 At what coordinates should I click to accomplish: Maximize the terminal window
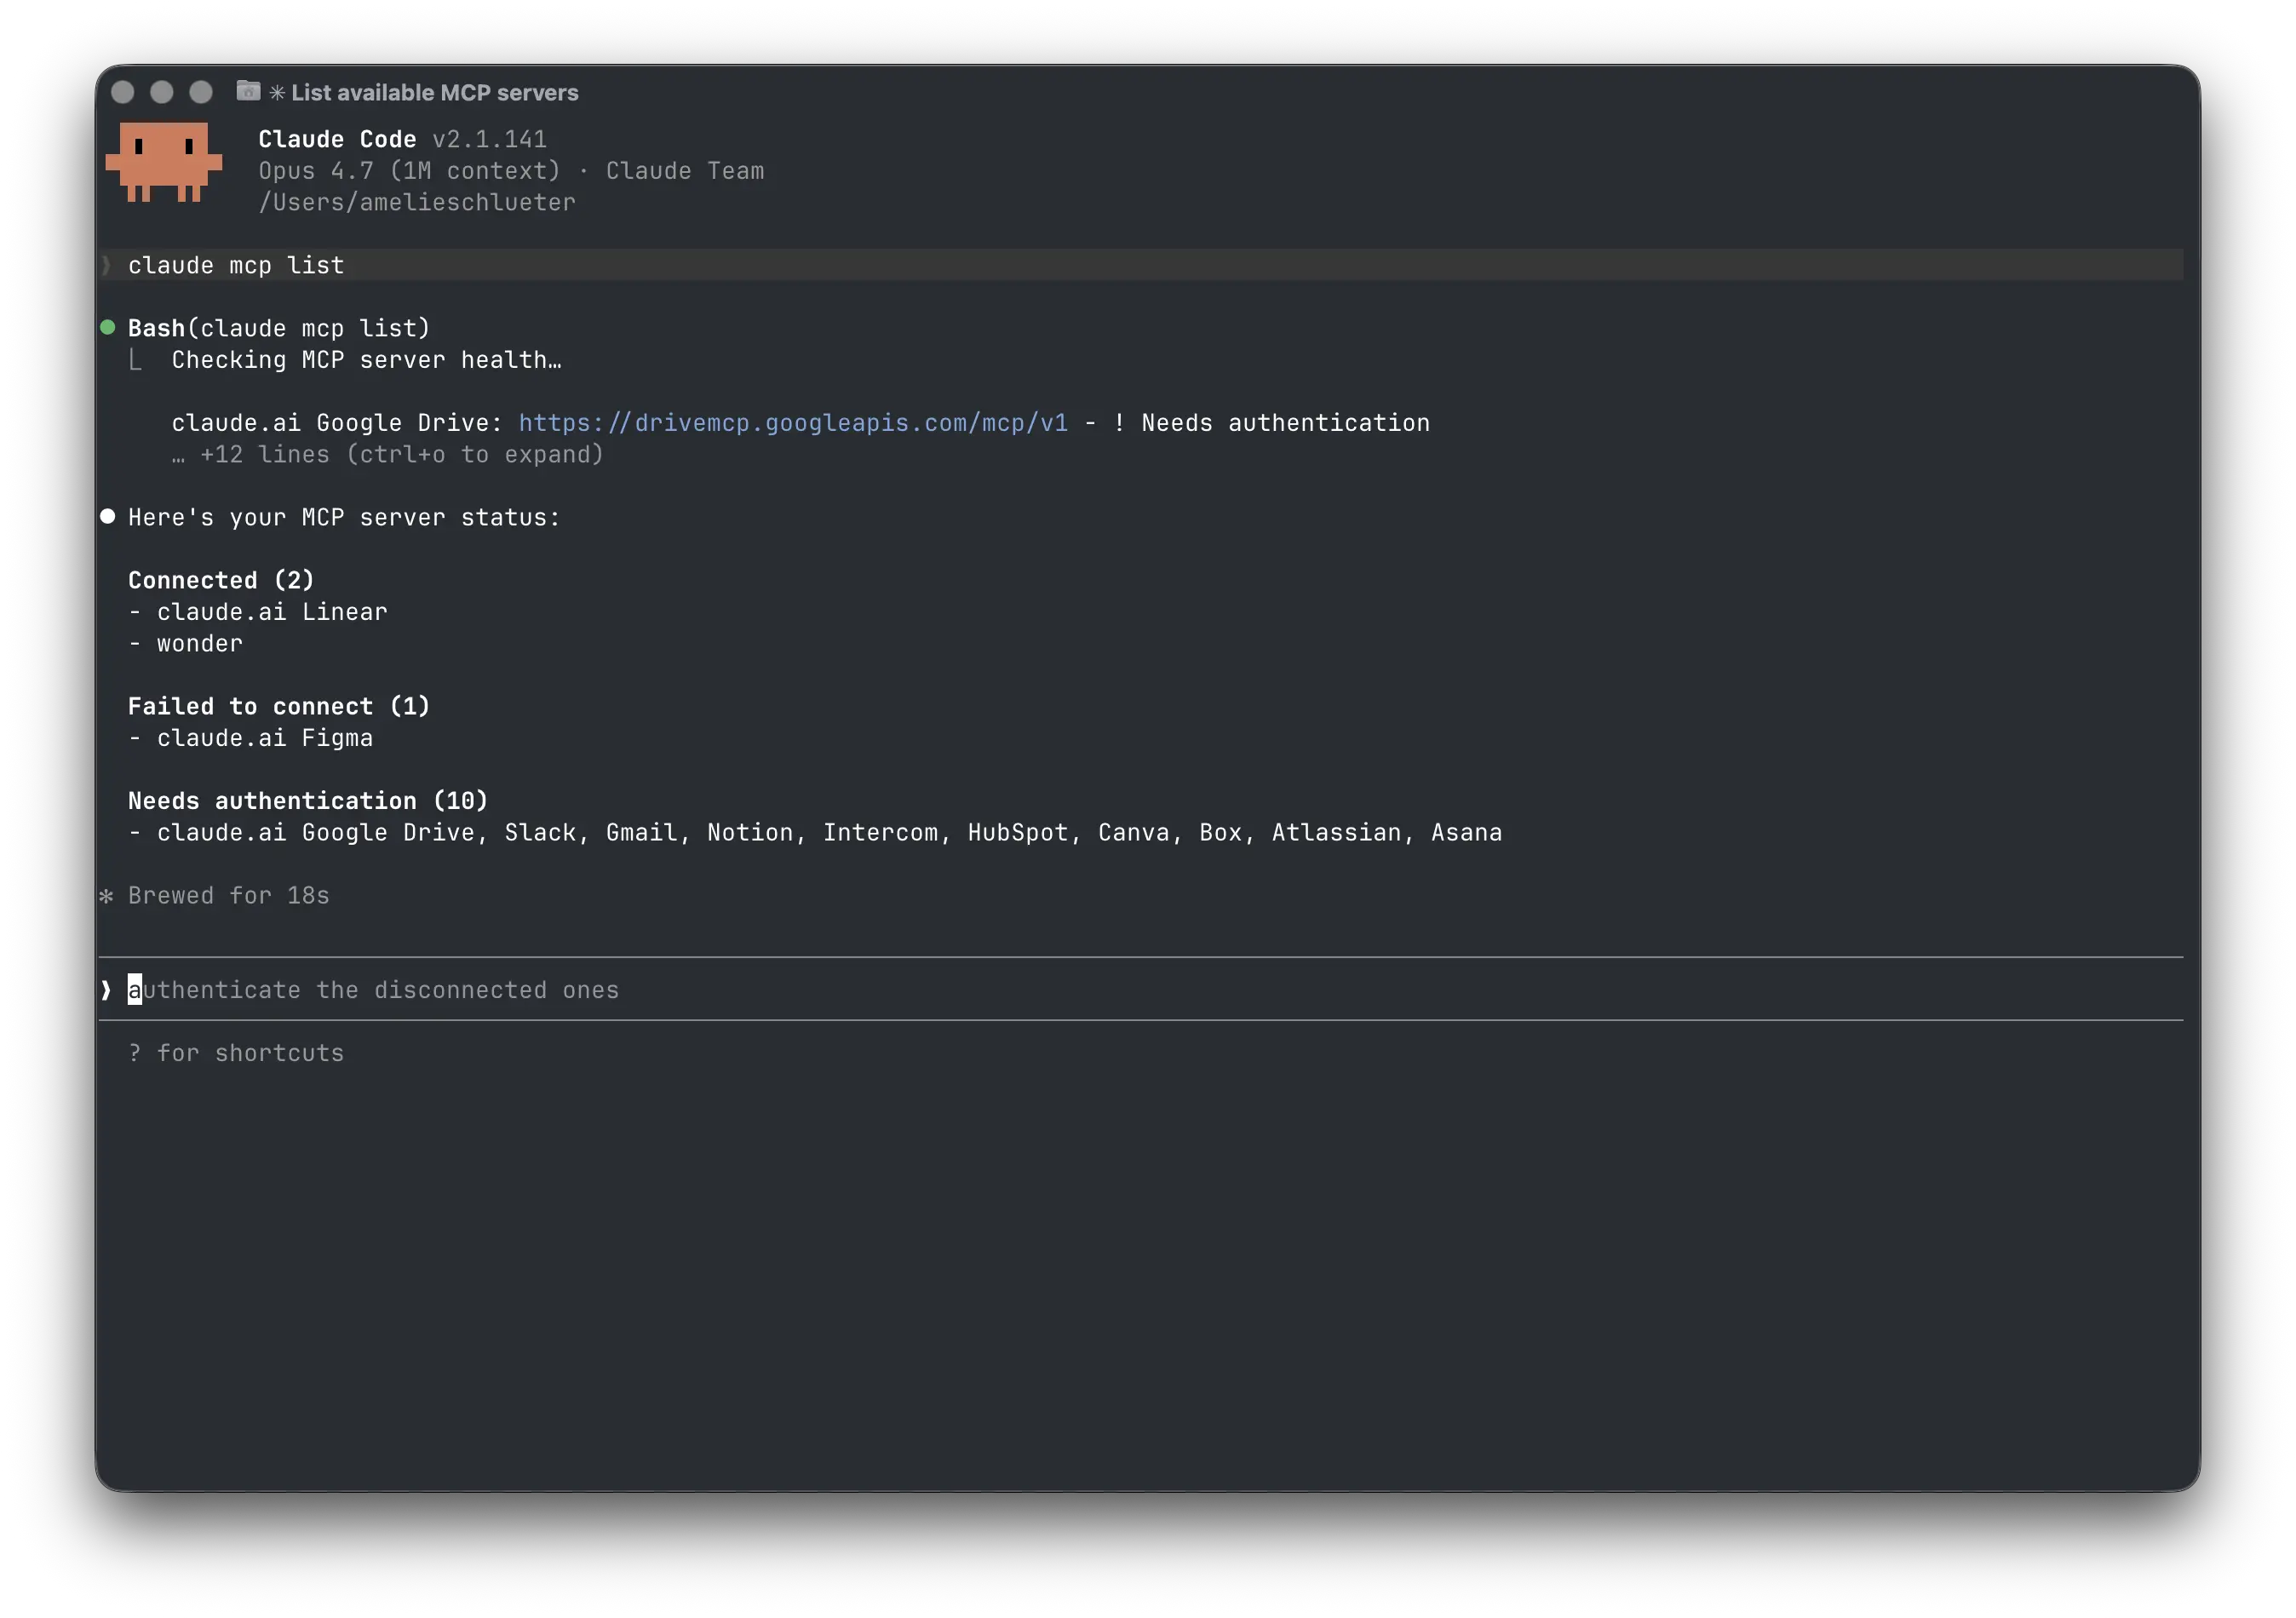click(x=201, y=92)
